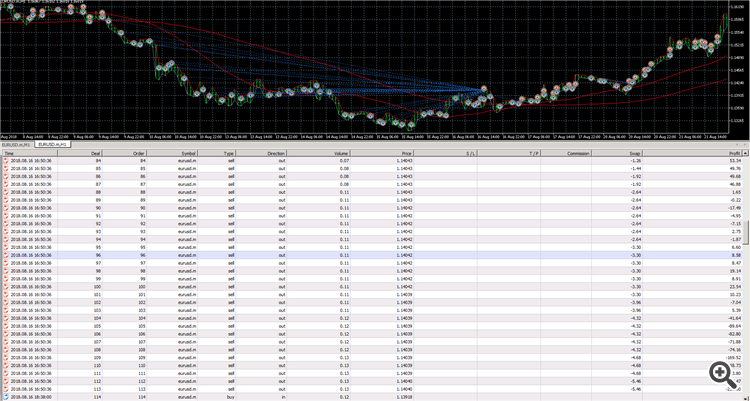
Task: Click the sell deal icon for deal 88
Action: [x=6, y=192]
